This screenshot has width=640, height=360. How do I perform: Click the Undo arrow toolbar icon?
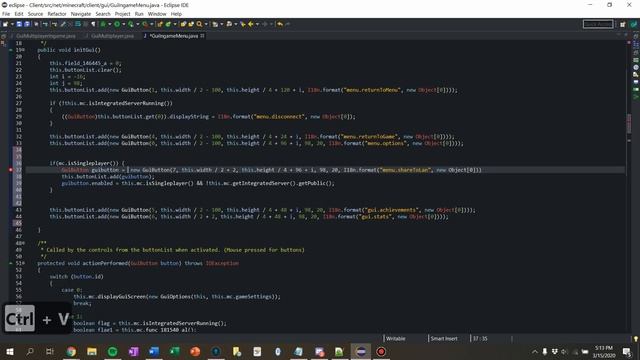[280, 24]
